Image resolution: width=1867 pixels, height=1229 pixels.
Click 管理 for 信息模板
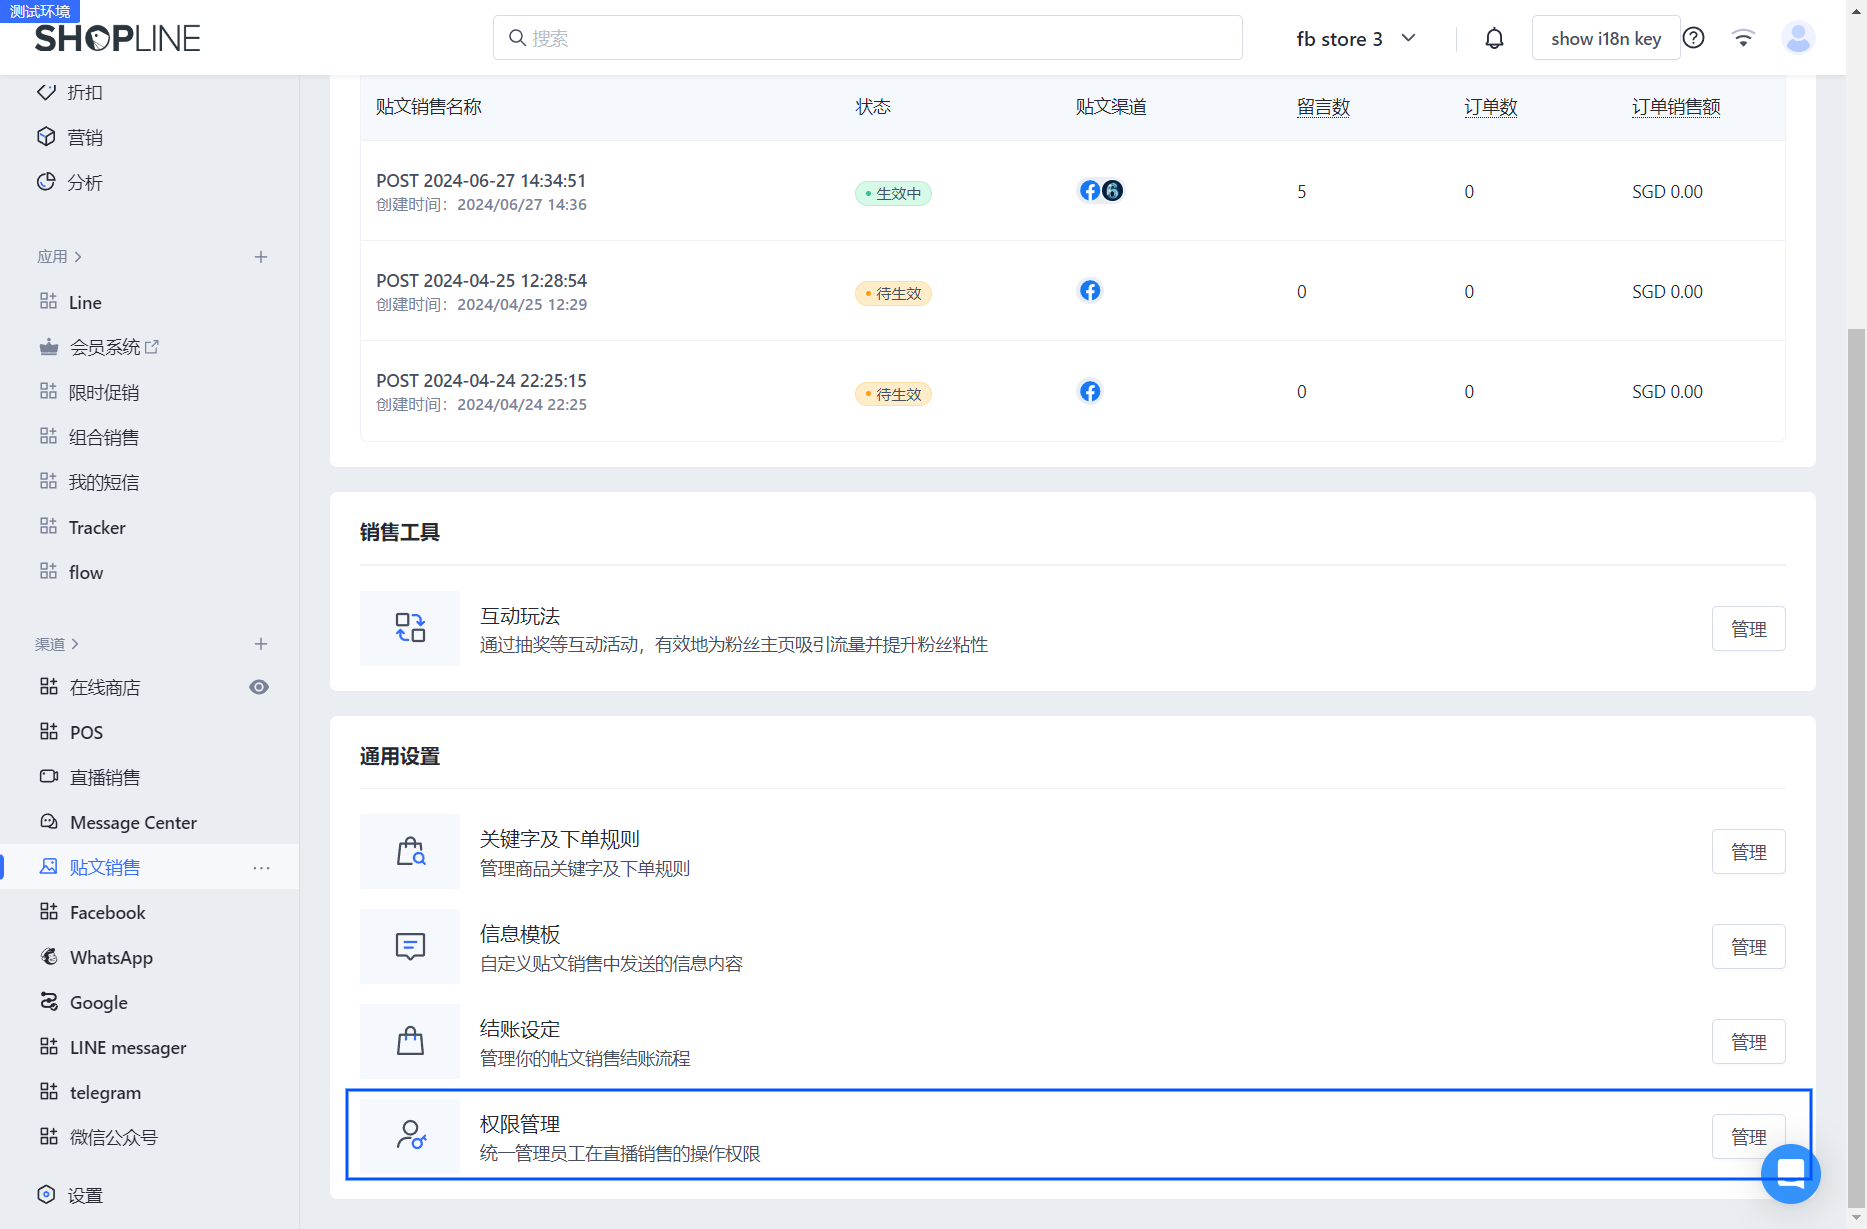coord(1748,947)
